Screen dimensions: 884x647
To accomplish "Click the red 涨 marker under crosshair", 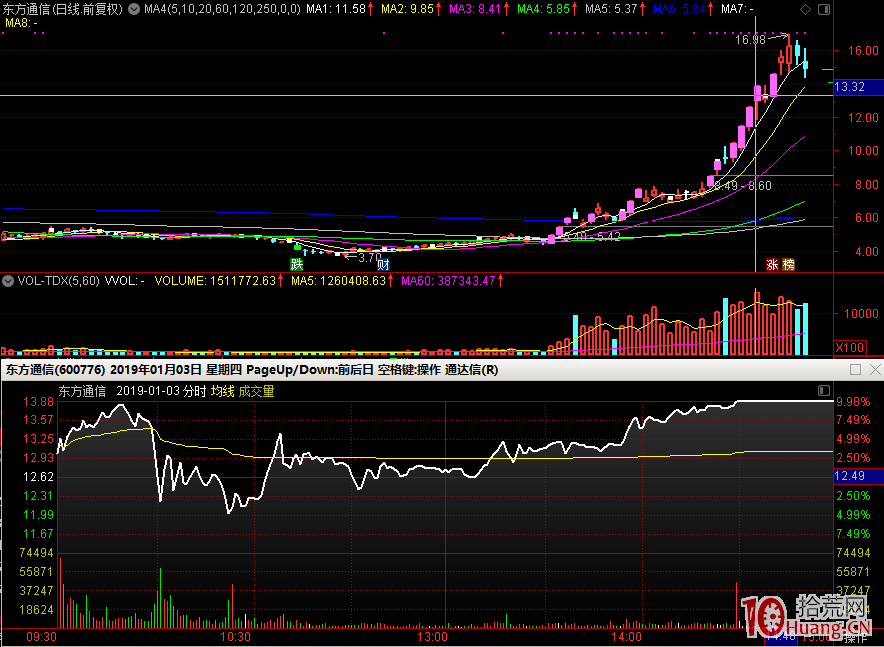I will tap(772, 264).
